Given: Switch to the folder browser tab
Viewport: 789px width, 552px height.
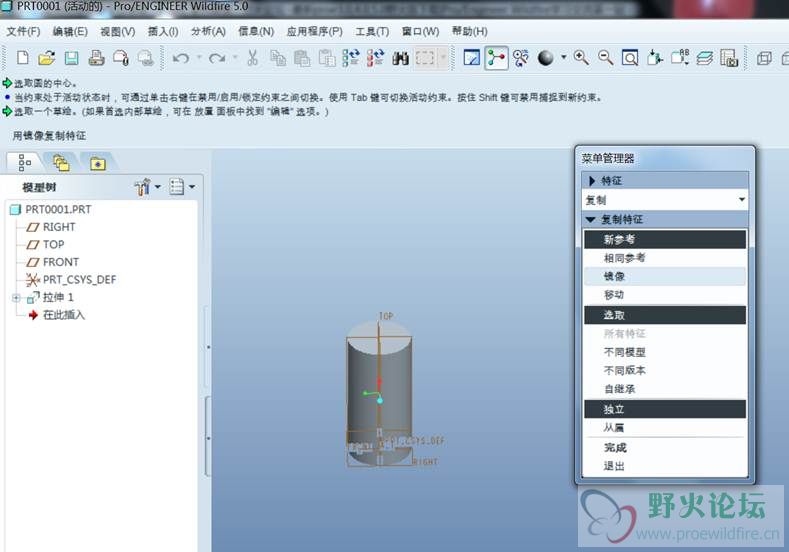Looking at the screenshot, I should click(x=61, y=163).
